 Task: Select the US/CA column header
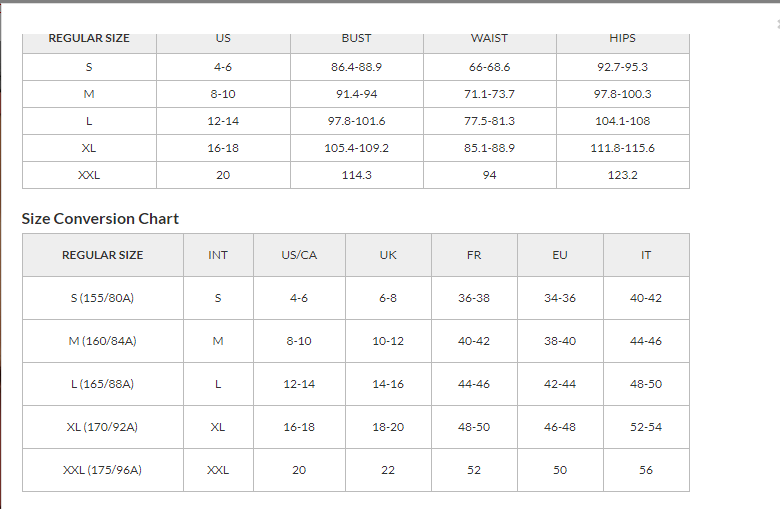[x=299, y=255]
